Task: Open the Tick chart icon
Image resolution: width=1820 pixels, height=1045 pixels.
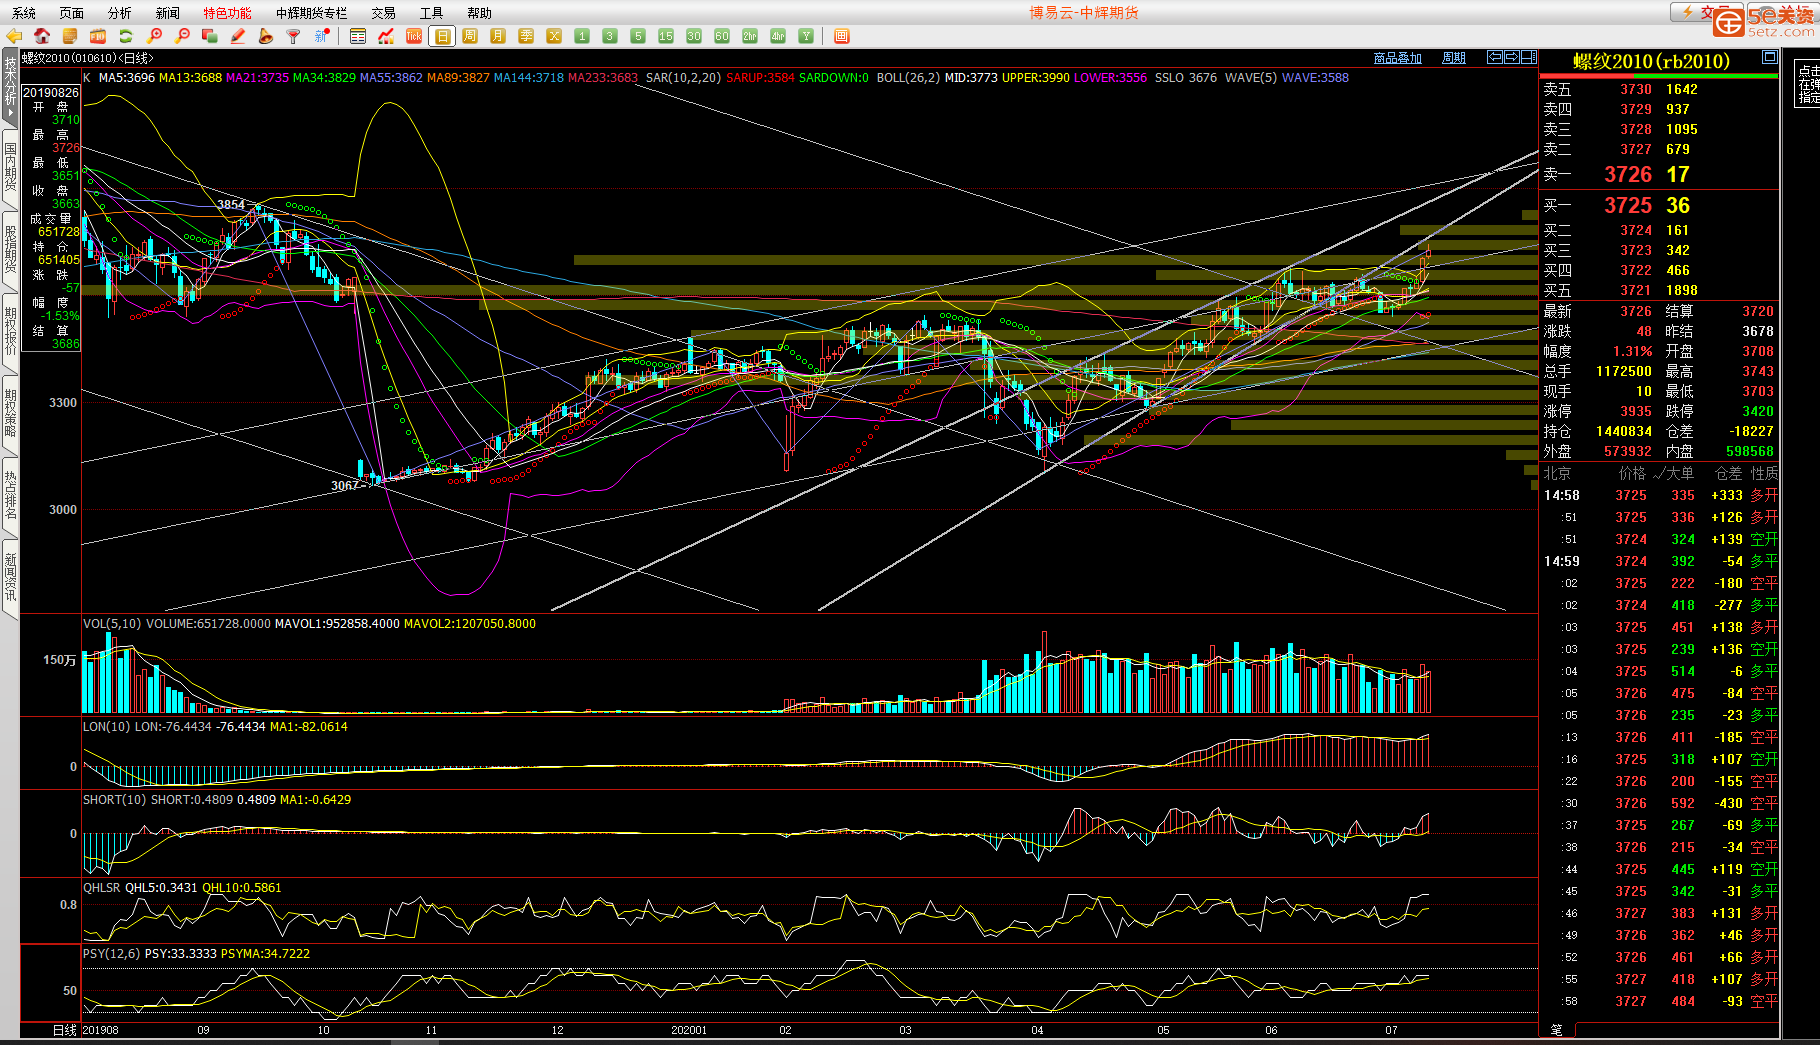Action: 414,36
